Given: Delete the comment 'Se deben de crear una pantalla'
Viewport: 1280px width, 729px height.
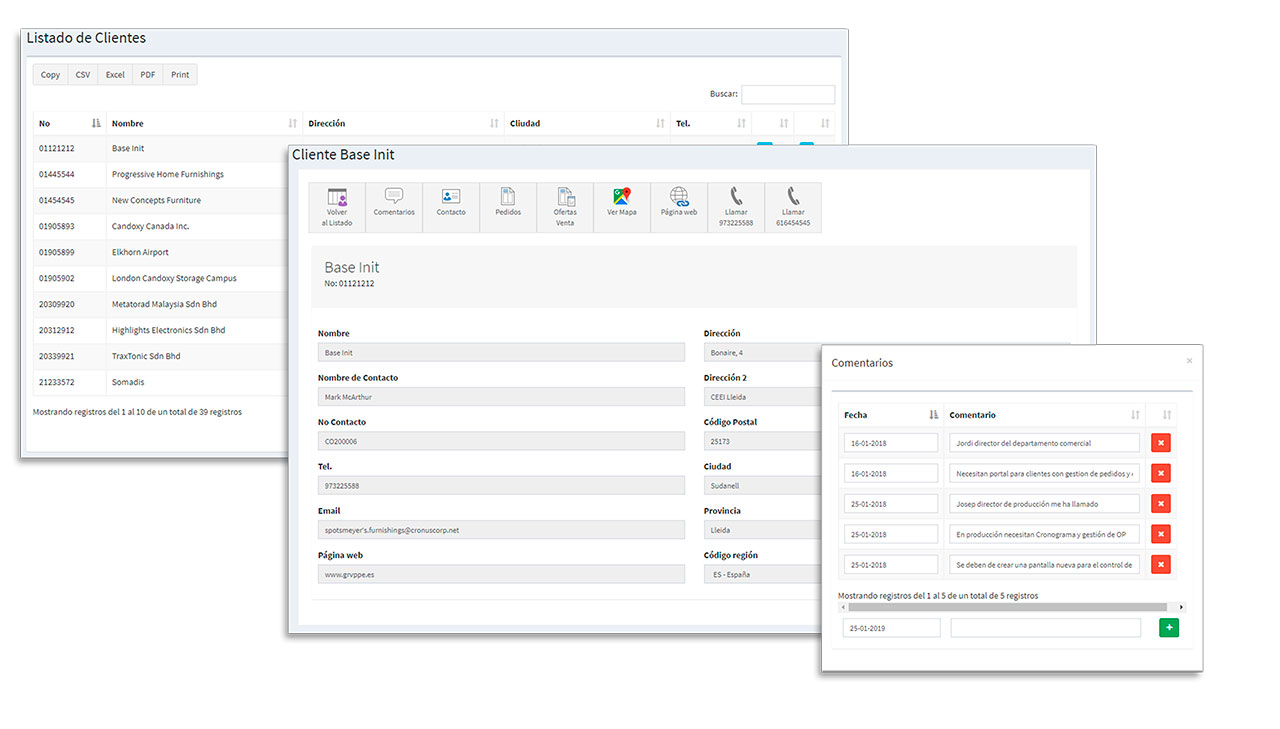Looking at the screenshot, I should click(x=1161, y=565).
